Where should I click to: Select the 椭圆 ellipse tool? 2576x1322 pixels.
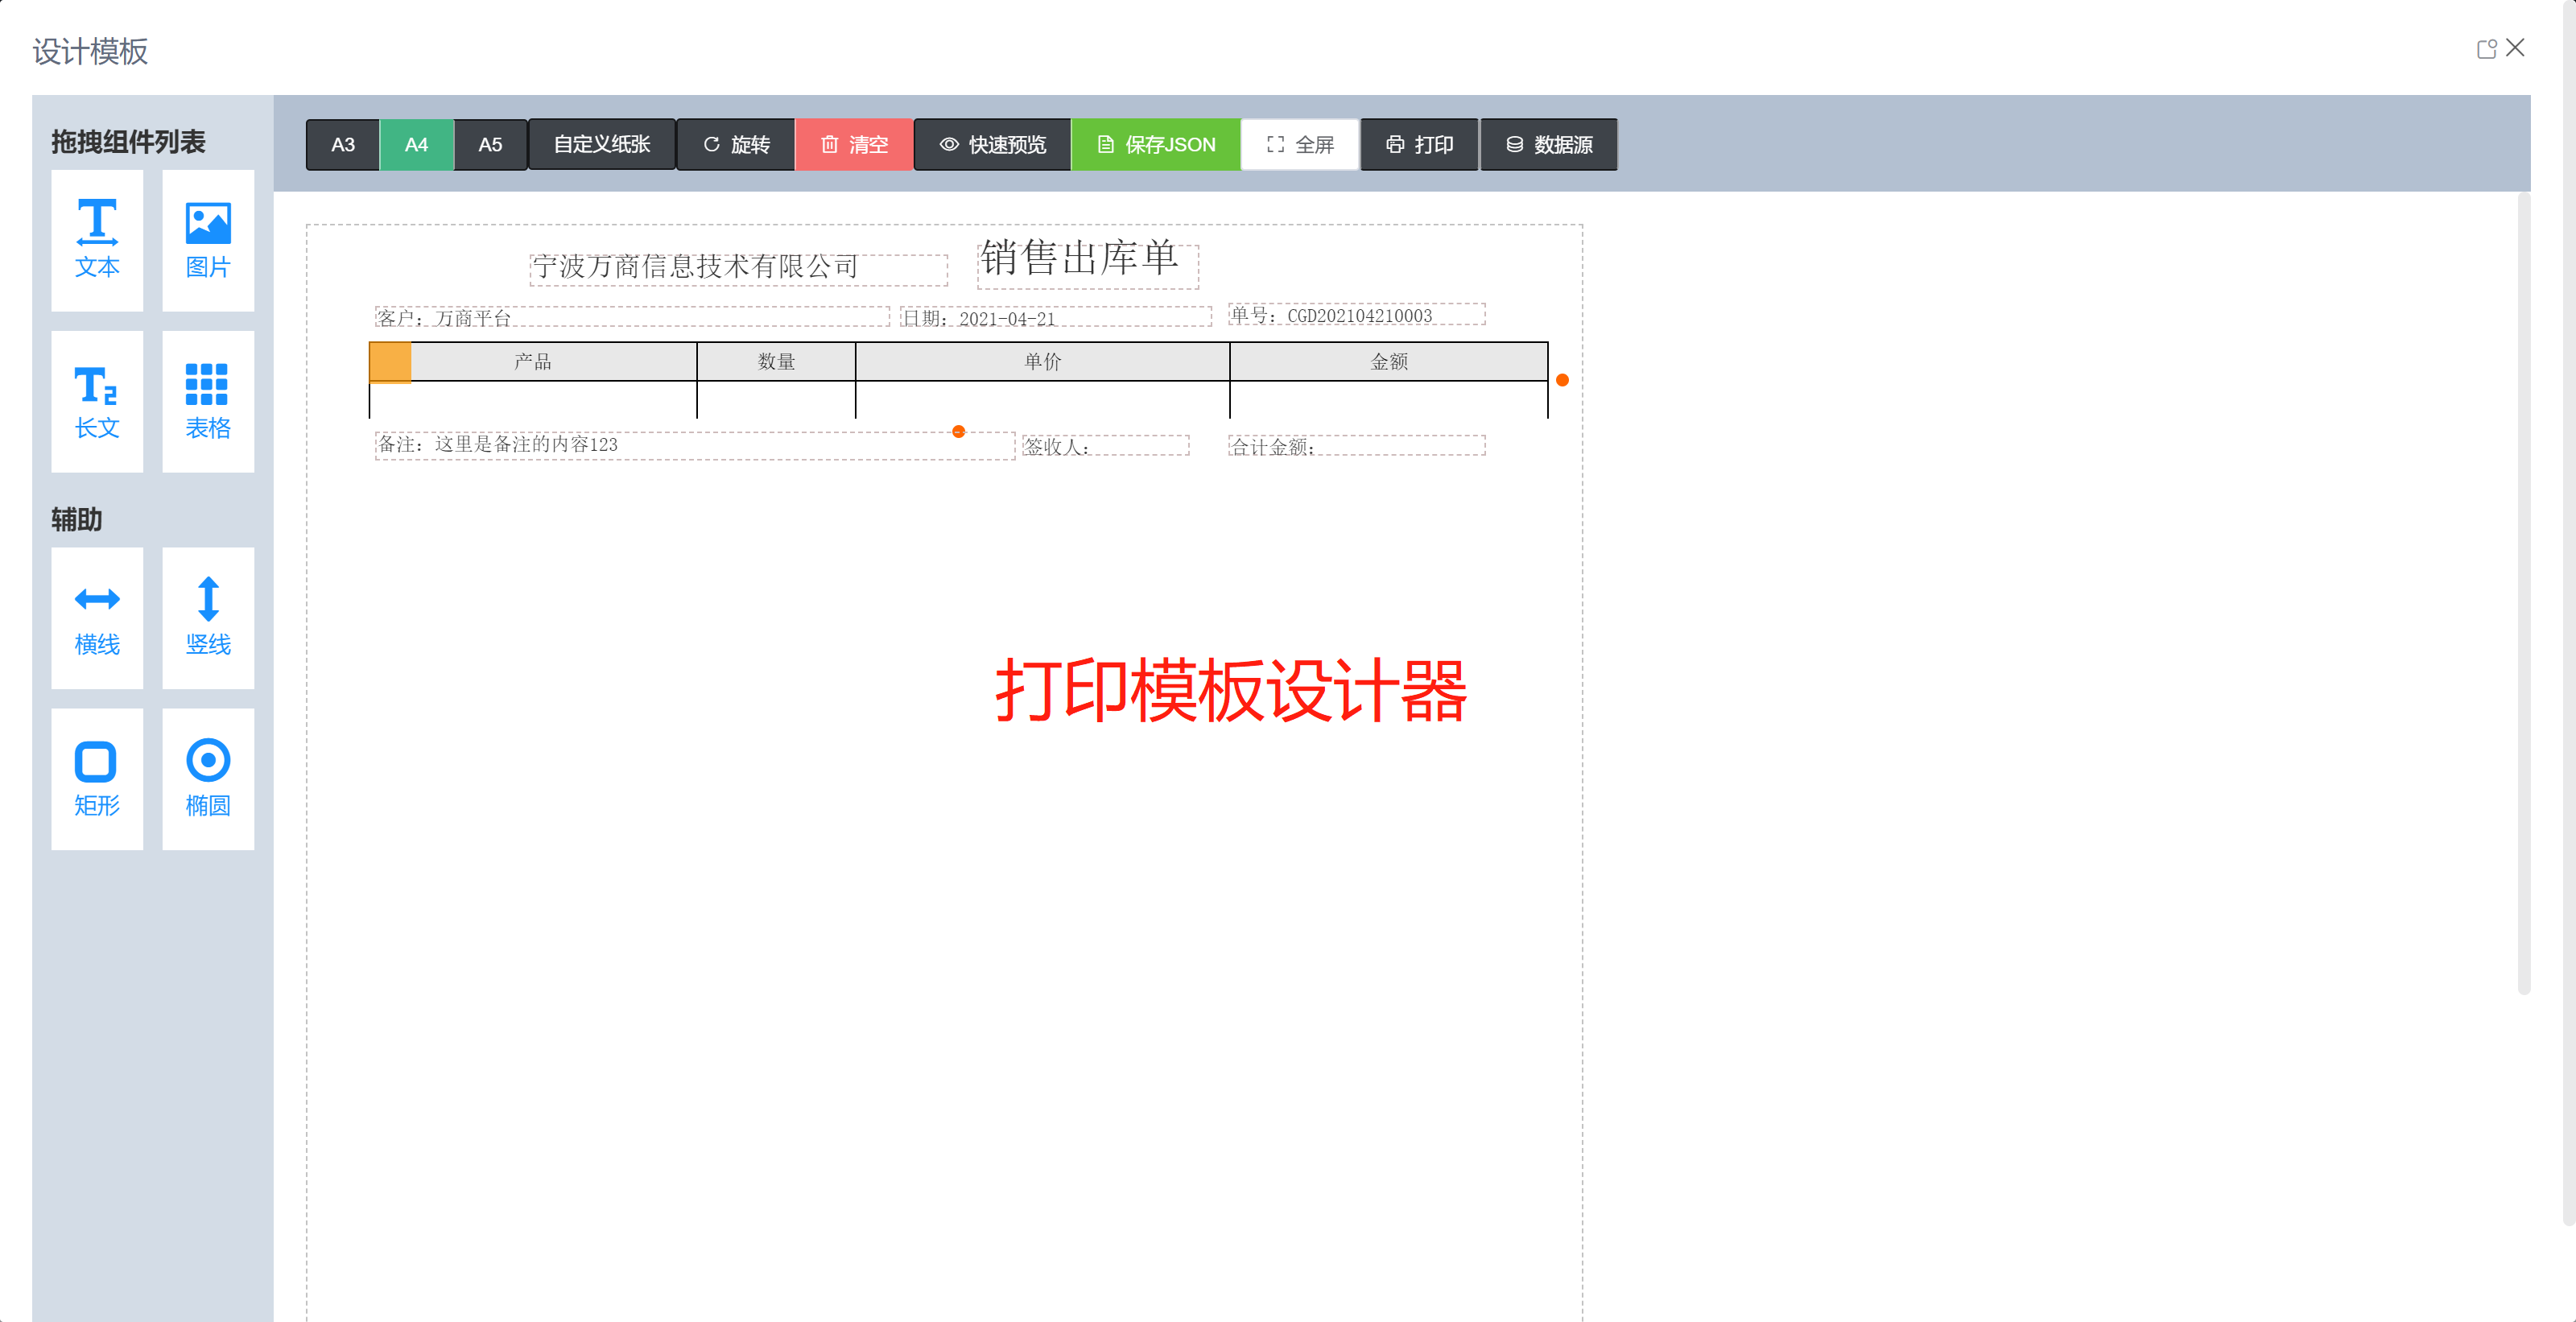[x=208, y=779]
